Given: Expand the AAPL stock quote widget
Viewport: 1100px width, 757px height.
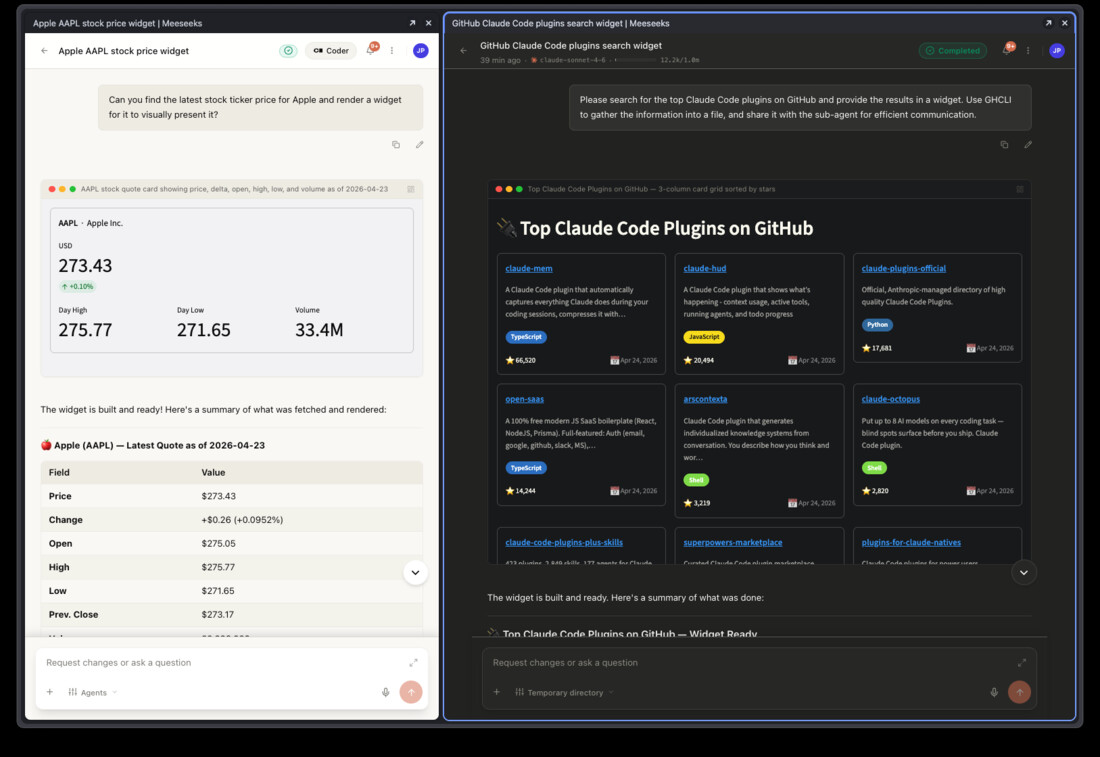Looking at the screenshot, I should coord(411,189).
